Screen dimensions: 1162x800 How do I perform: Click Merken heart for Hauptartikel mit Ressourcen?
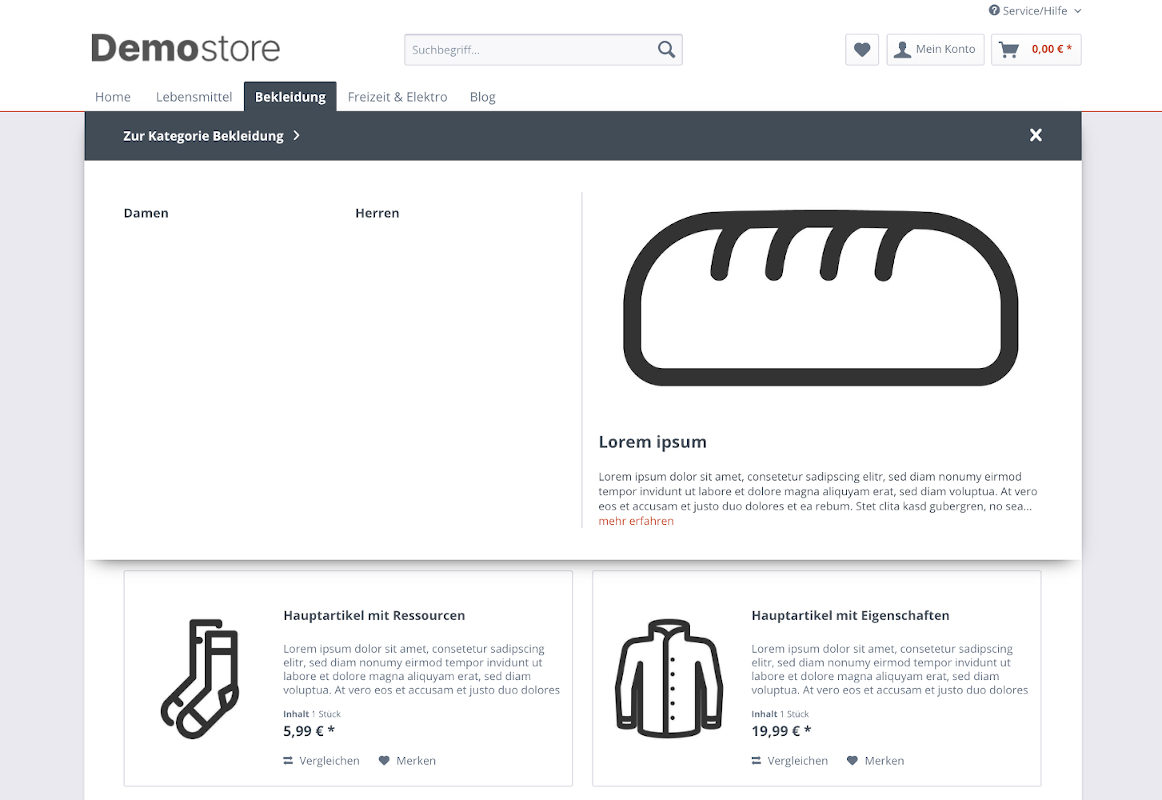384,761
